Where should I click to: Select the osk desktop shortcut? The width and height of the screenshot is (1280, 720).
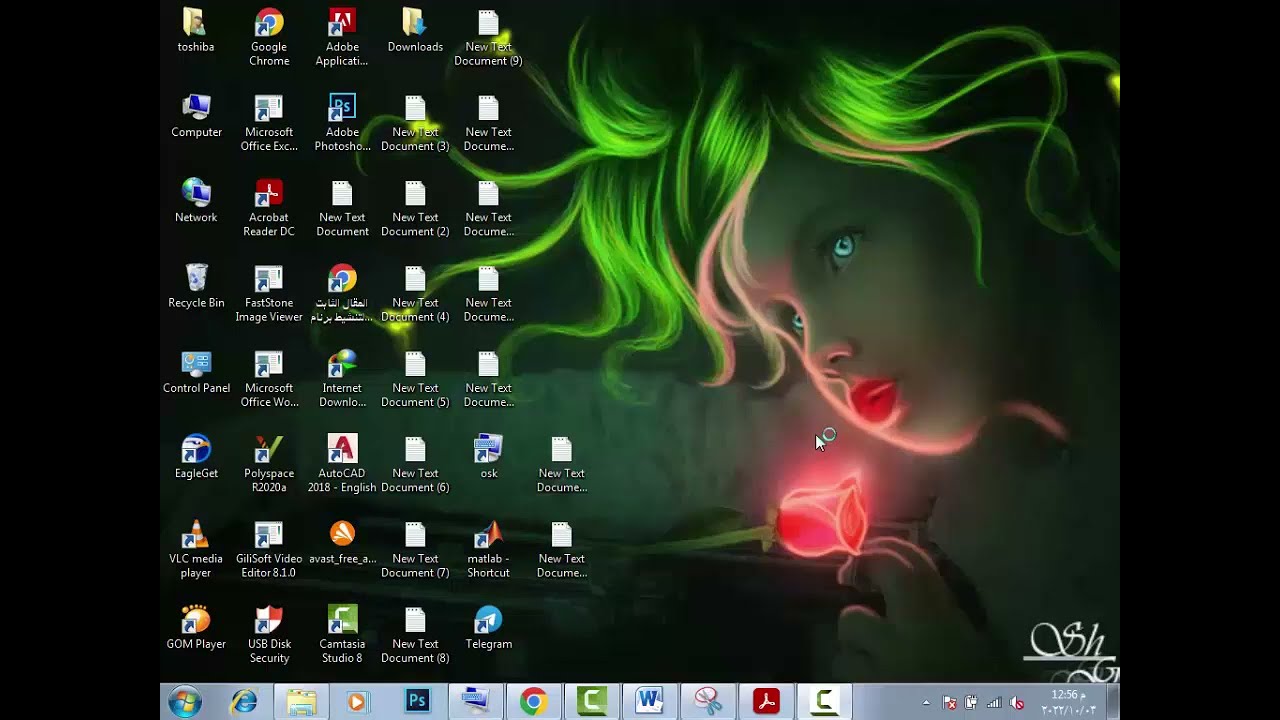488,456
